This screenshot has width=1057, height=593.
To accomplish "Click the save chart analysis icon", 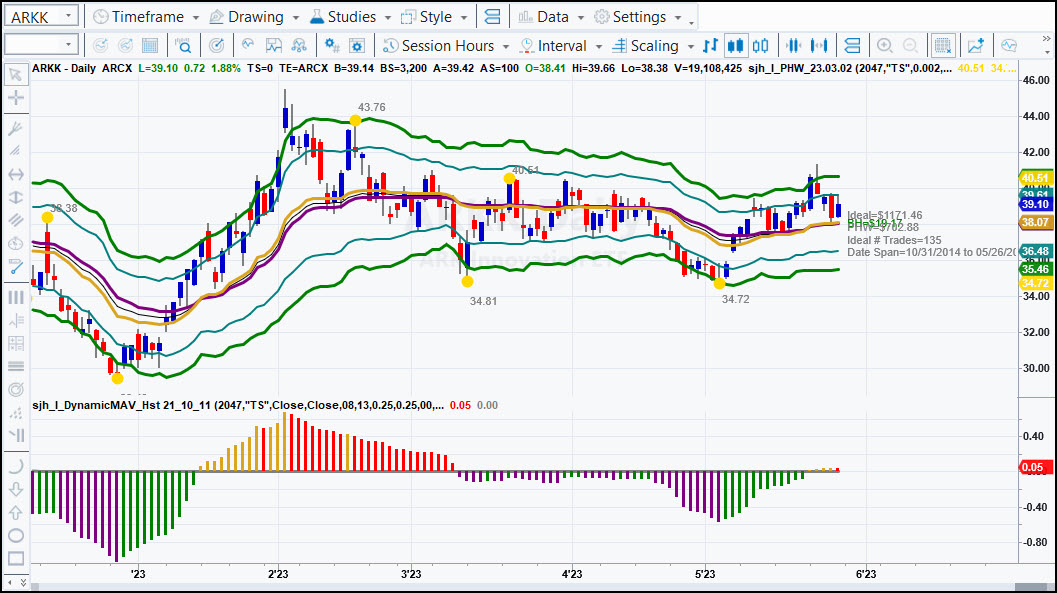I will click(274, 46).
